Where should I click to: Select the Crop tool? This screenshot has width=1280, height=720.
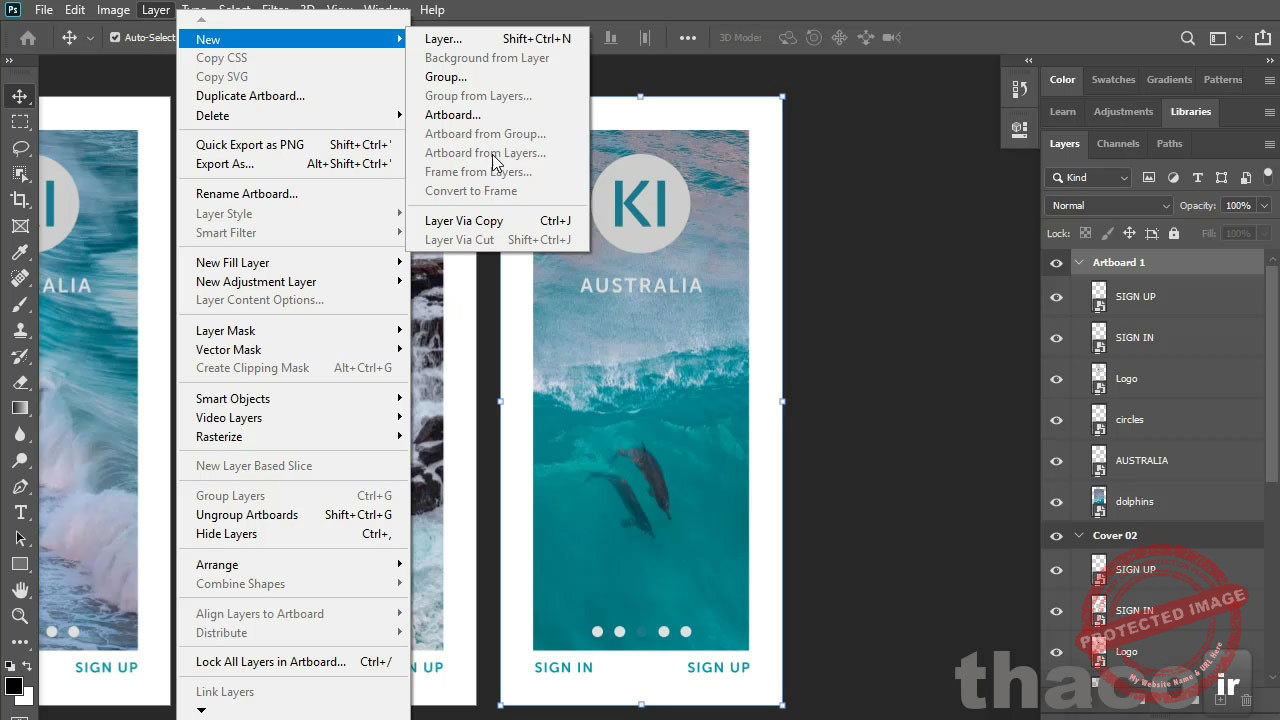tap(20, 200)
